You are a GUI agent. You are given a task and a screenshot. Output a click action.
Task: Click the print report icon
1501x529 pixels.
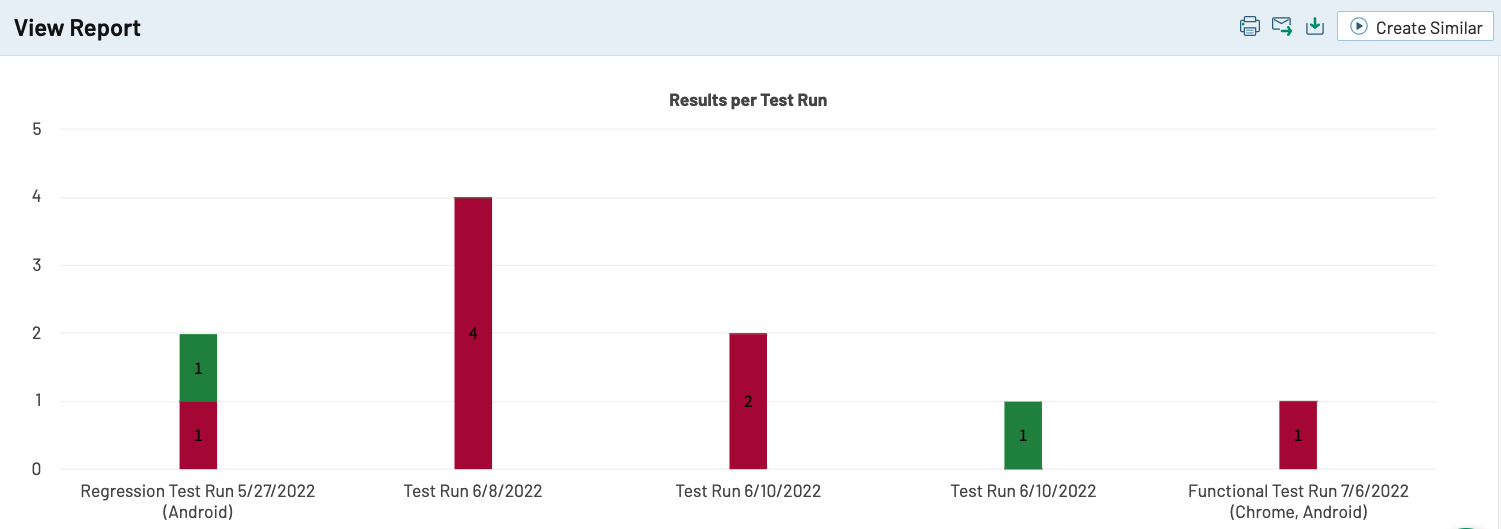click(1249, 27)
